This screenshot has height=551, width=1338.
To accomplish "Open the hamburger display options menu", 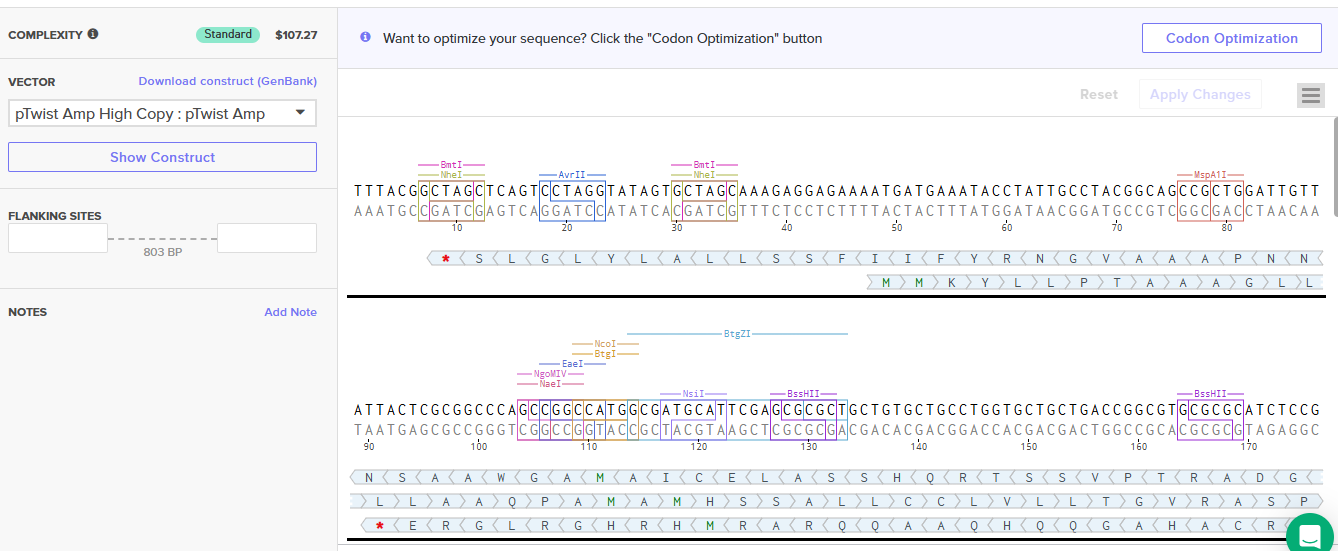I will pyautogui.click(x=1311, y=95).
